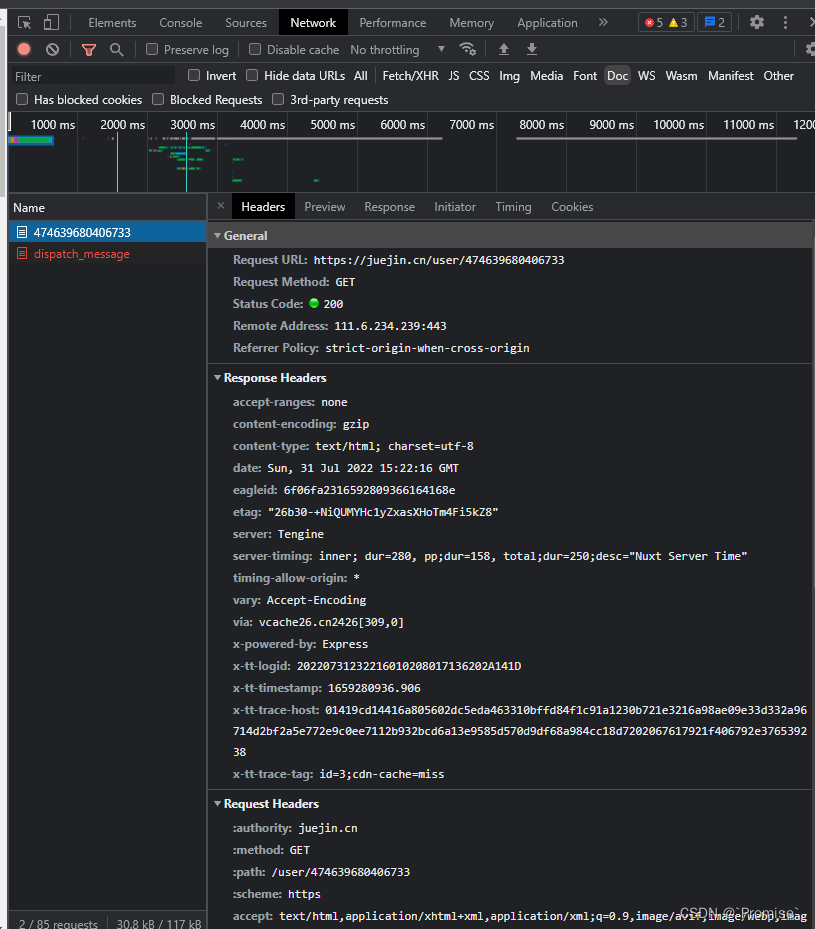Open DevTools settings gear
Image resolution: width=815 pixels, height=929 pixels.
coord(756,23)
